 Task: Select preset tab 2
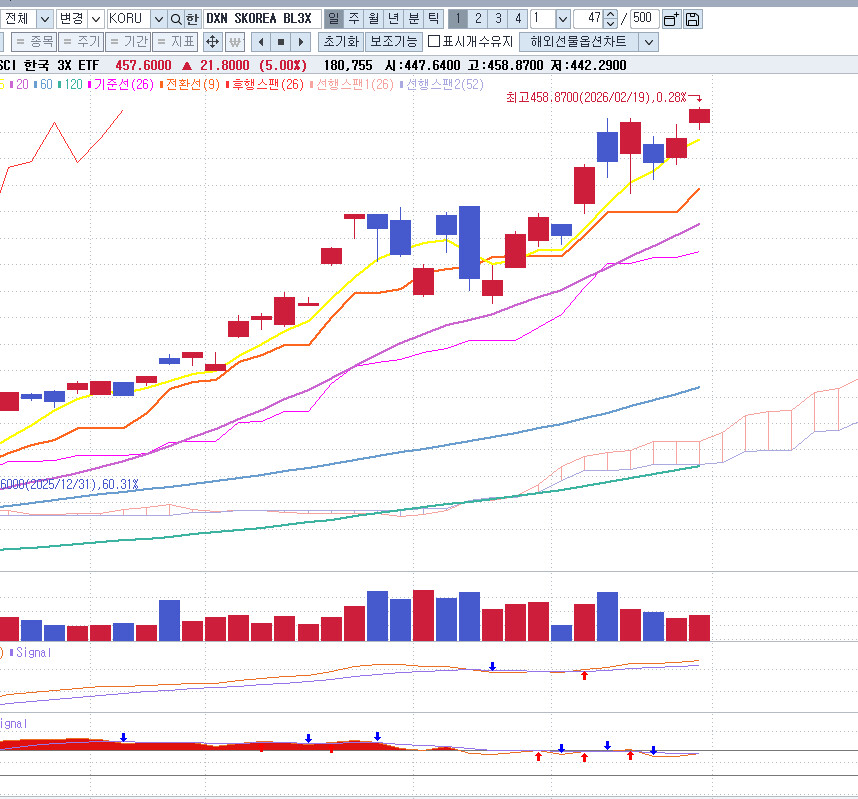(x=478, y=19)
